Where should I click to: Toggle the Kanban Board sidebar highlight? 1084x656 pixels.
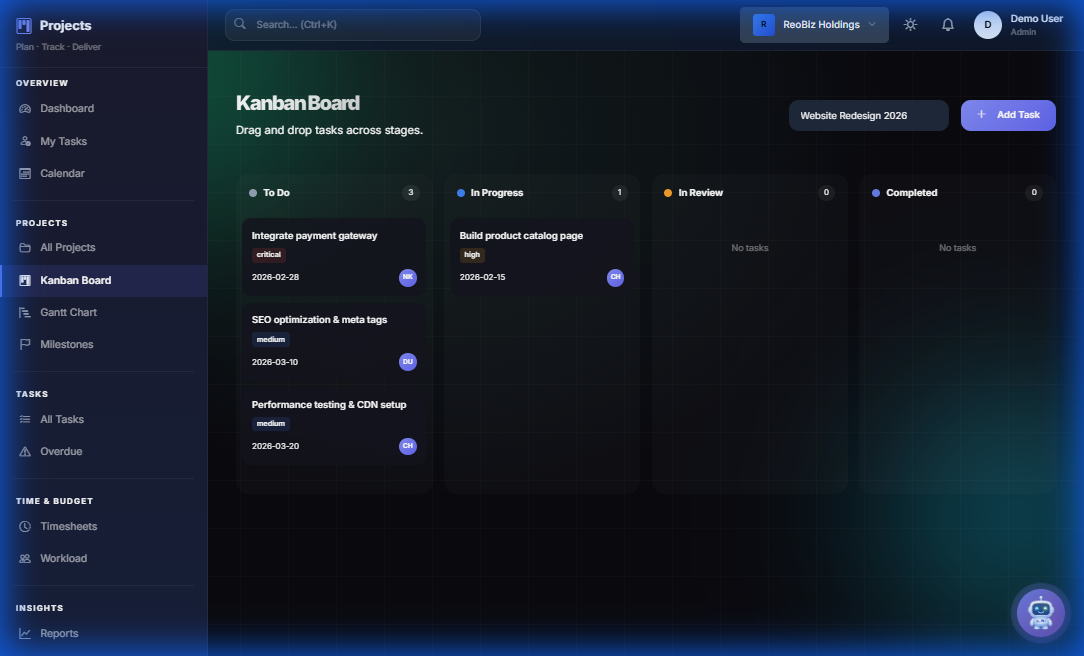tap(76, 280)
